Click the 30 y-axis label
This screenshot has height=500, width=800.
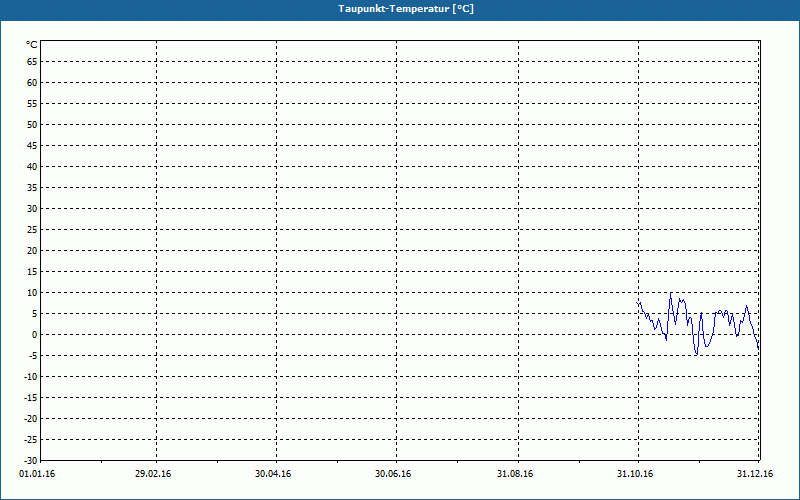[31, 209]
